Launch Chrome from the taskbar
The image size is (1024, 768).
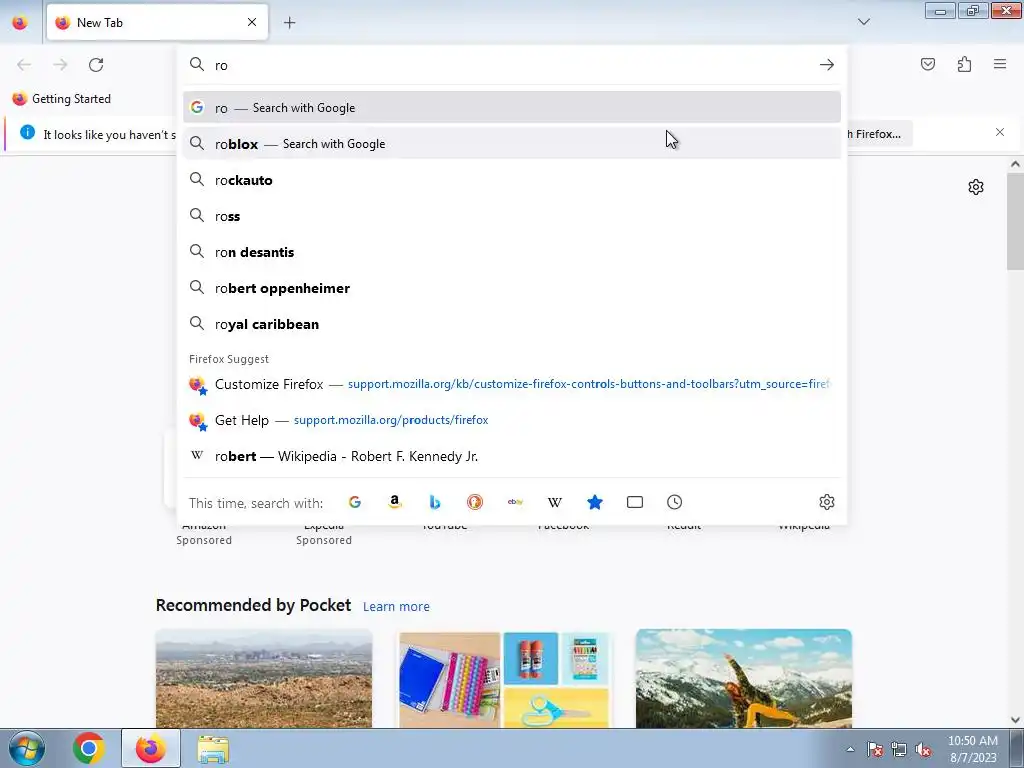click(x=89, y=748)
